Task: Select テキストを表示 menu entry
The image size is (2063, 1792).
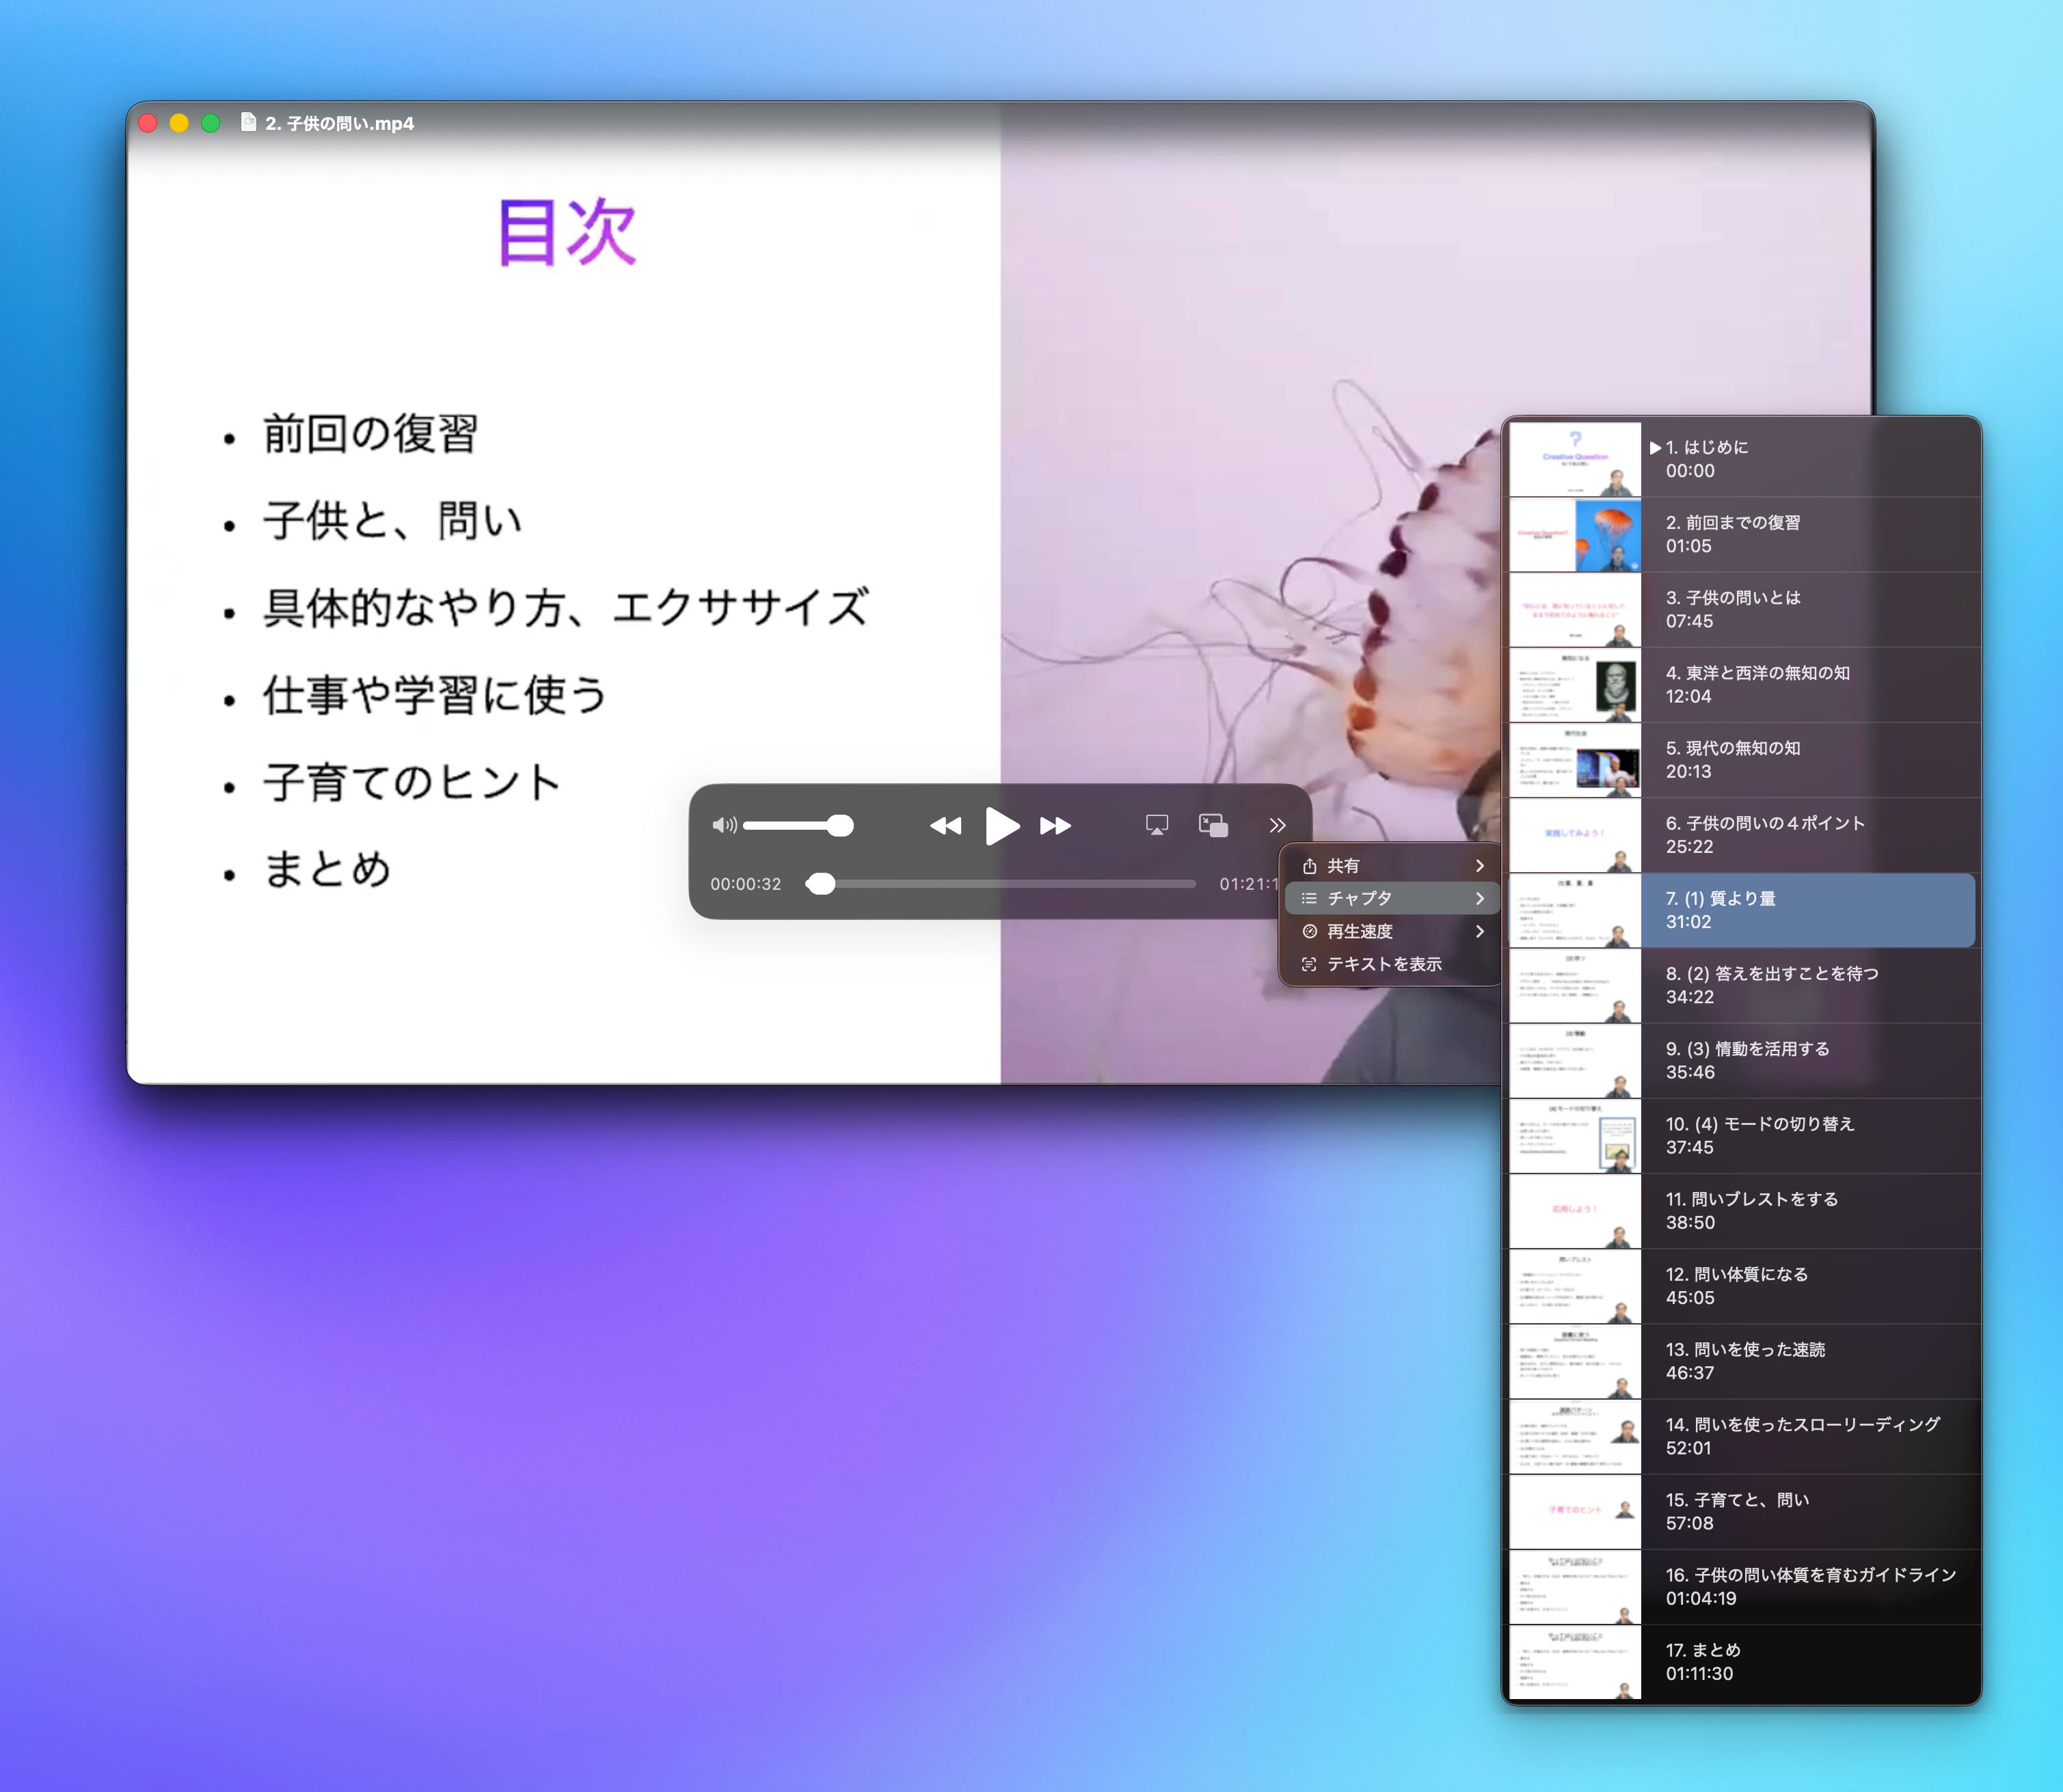Action: click(x=1383, y=964)
